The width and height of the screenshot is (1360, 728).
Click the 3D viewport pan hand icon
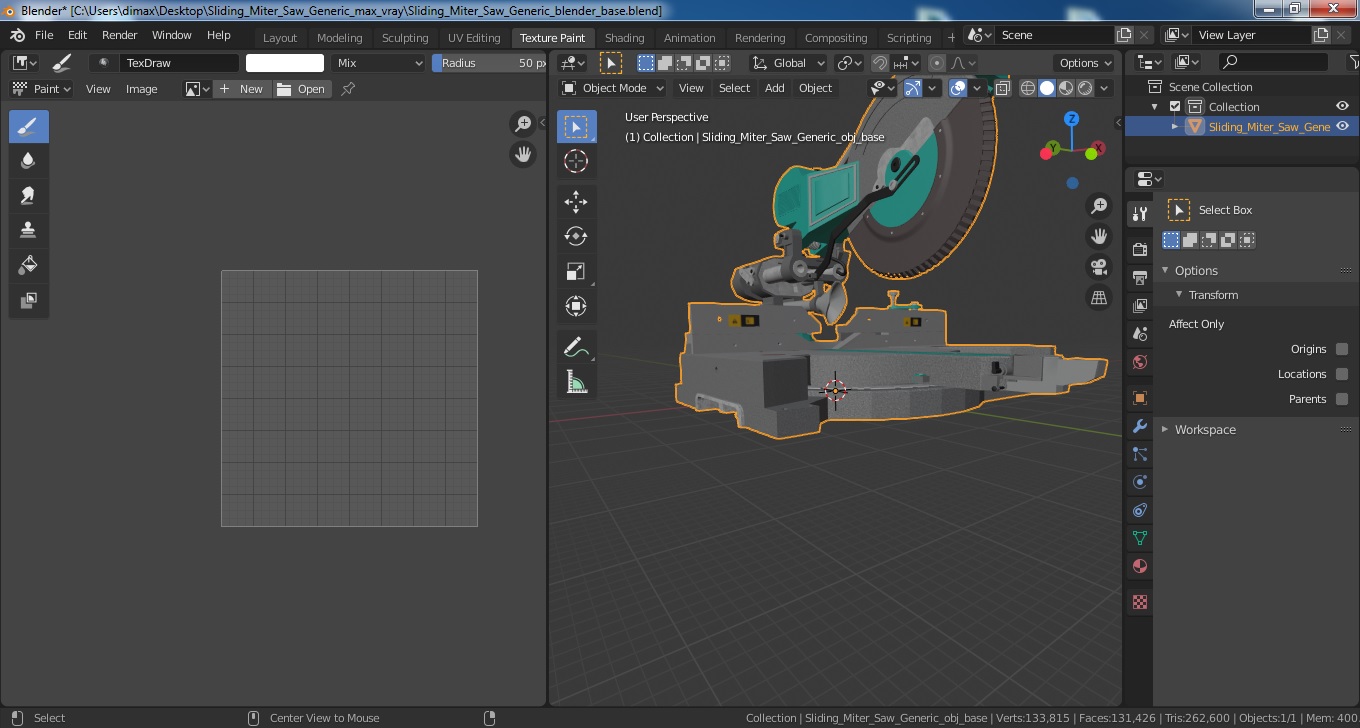(x=1099, y=237)
